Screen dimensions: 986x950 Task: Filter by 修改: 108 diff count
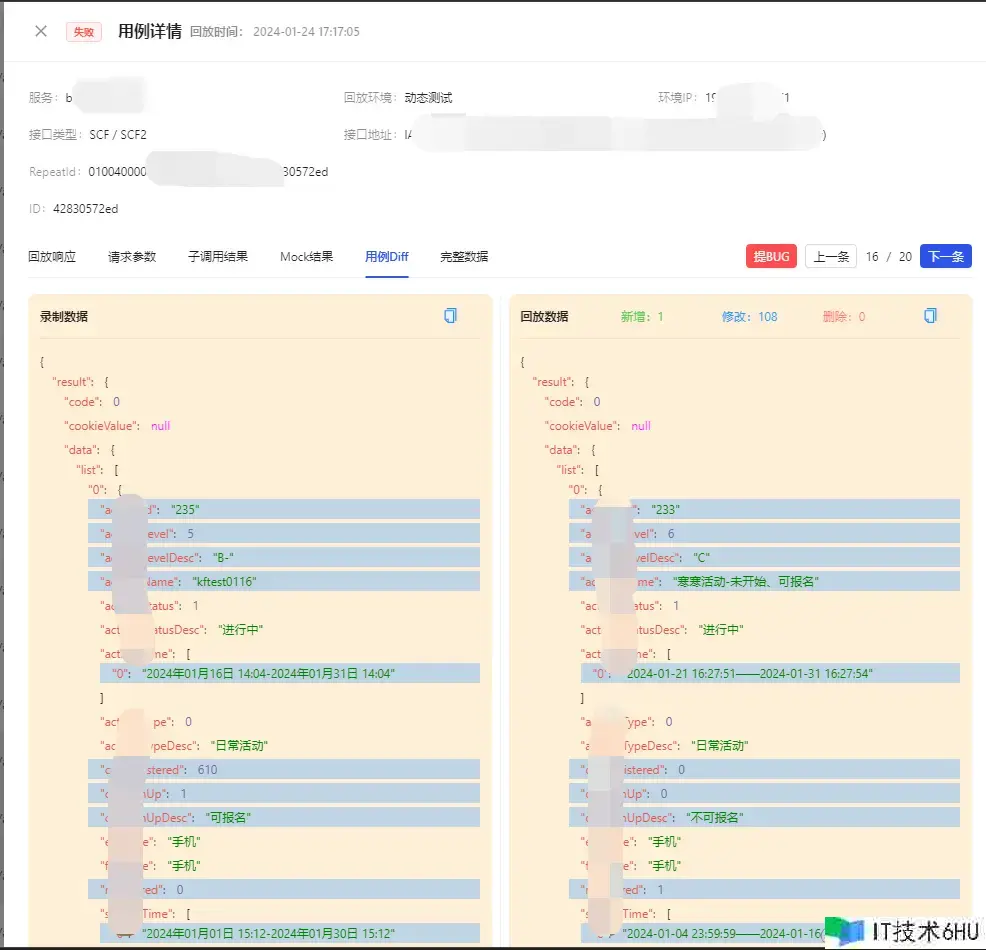[x=749, y=317]
